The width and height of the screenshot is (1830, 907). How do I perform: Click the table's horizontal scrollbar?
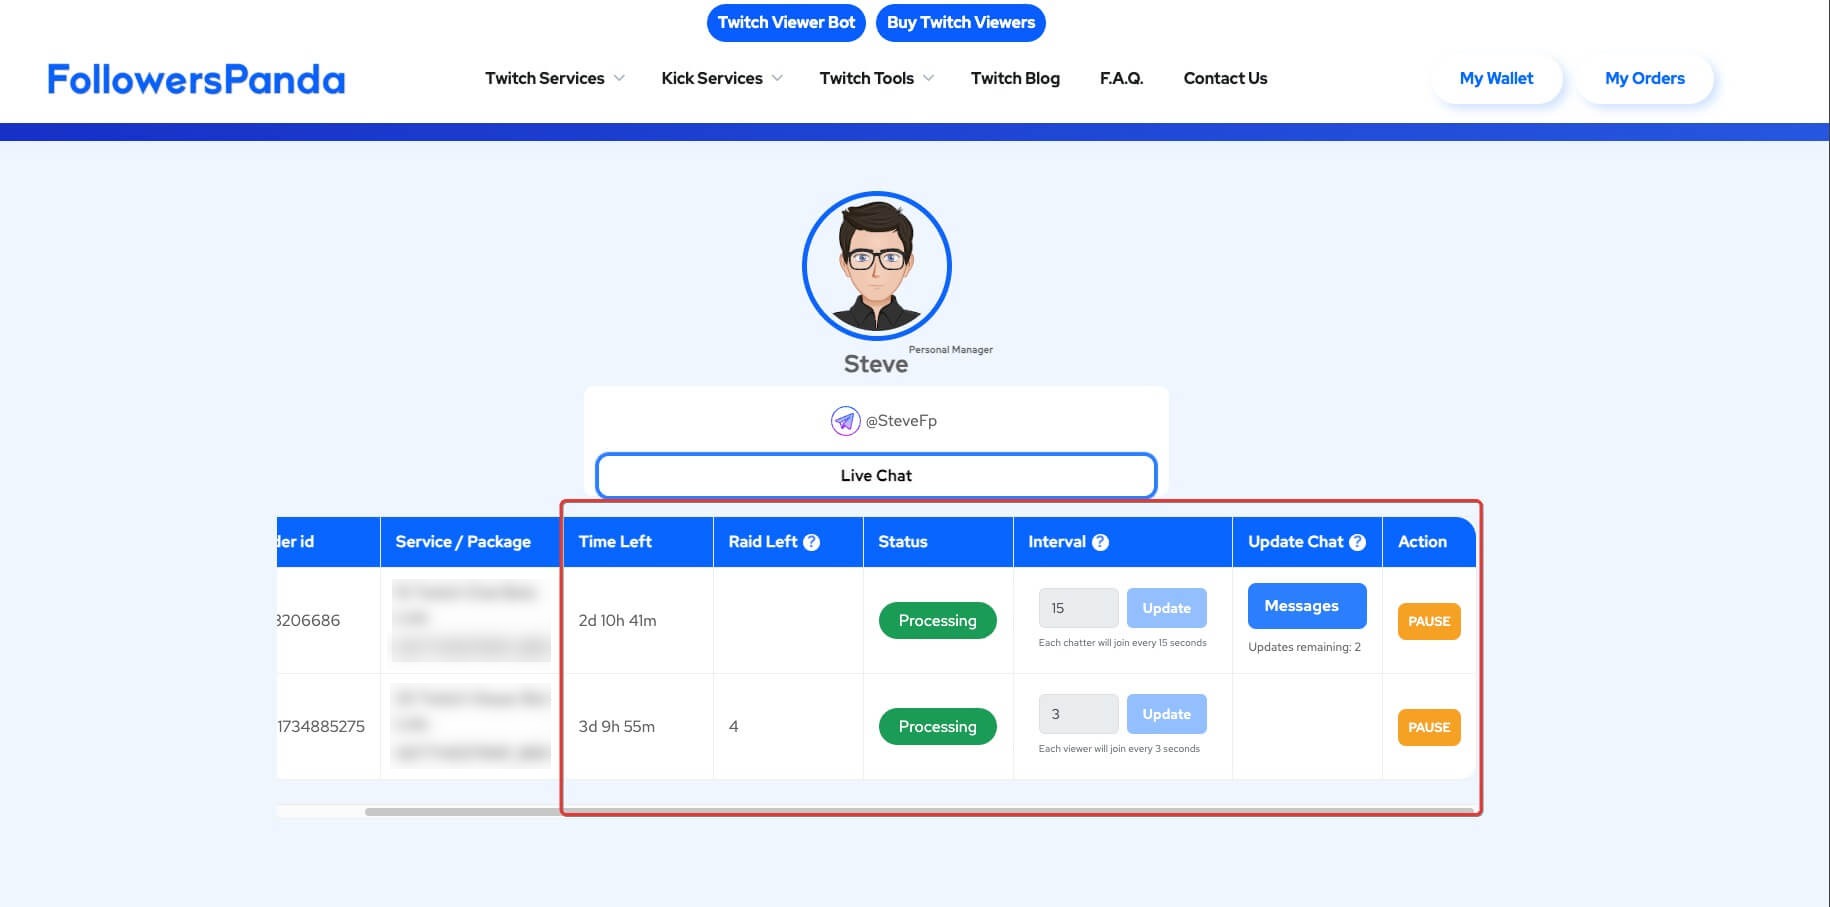click(918, 812)
